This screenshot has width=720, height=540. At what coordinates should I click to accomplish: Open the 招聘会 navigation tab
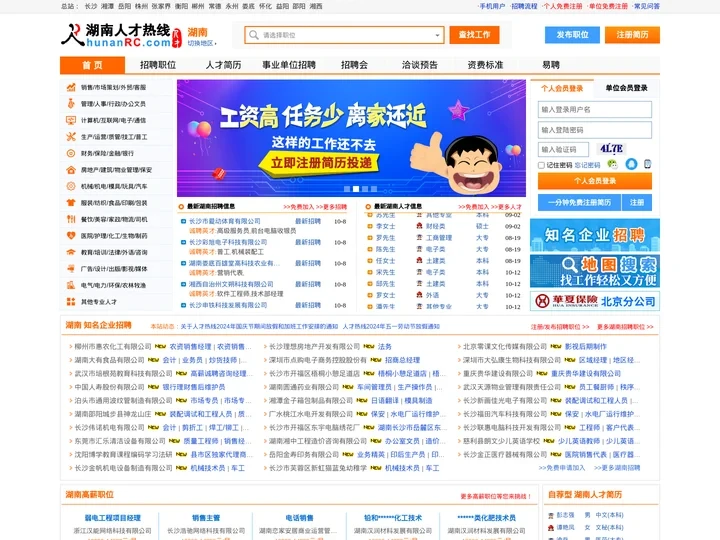354,65
